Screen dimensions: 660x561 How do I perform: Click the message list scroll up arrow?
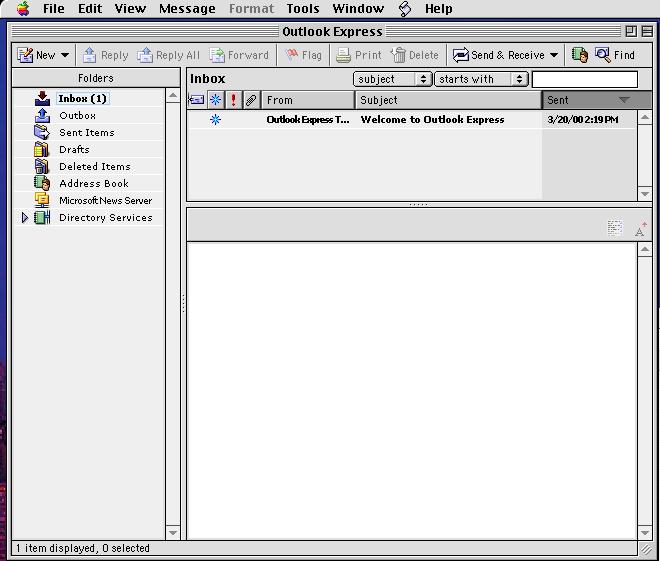coord(645,117)
